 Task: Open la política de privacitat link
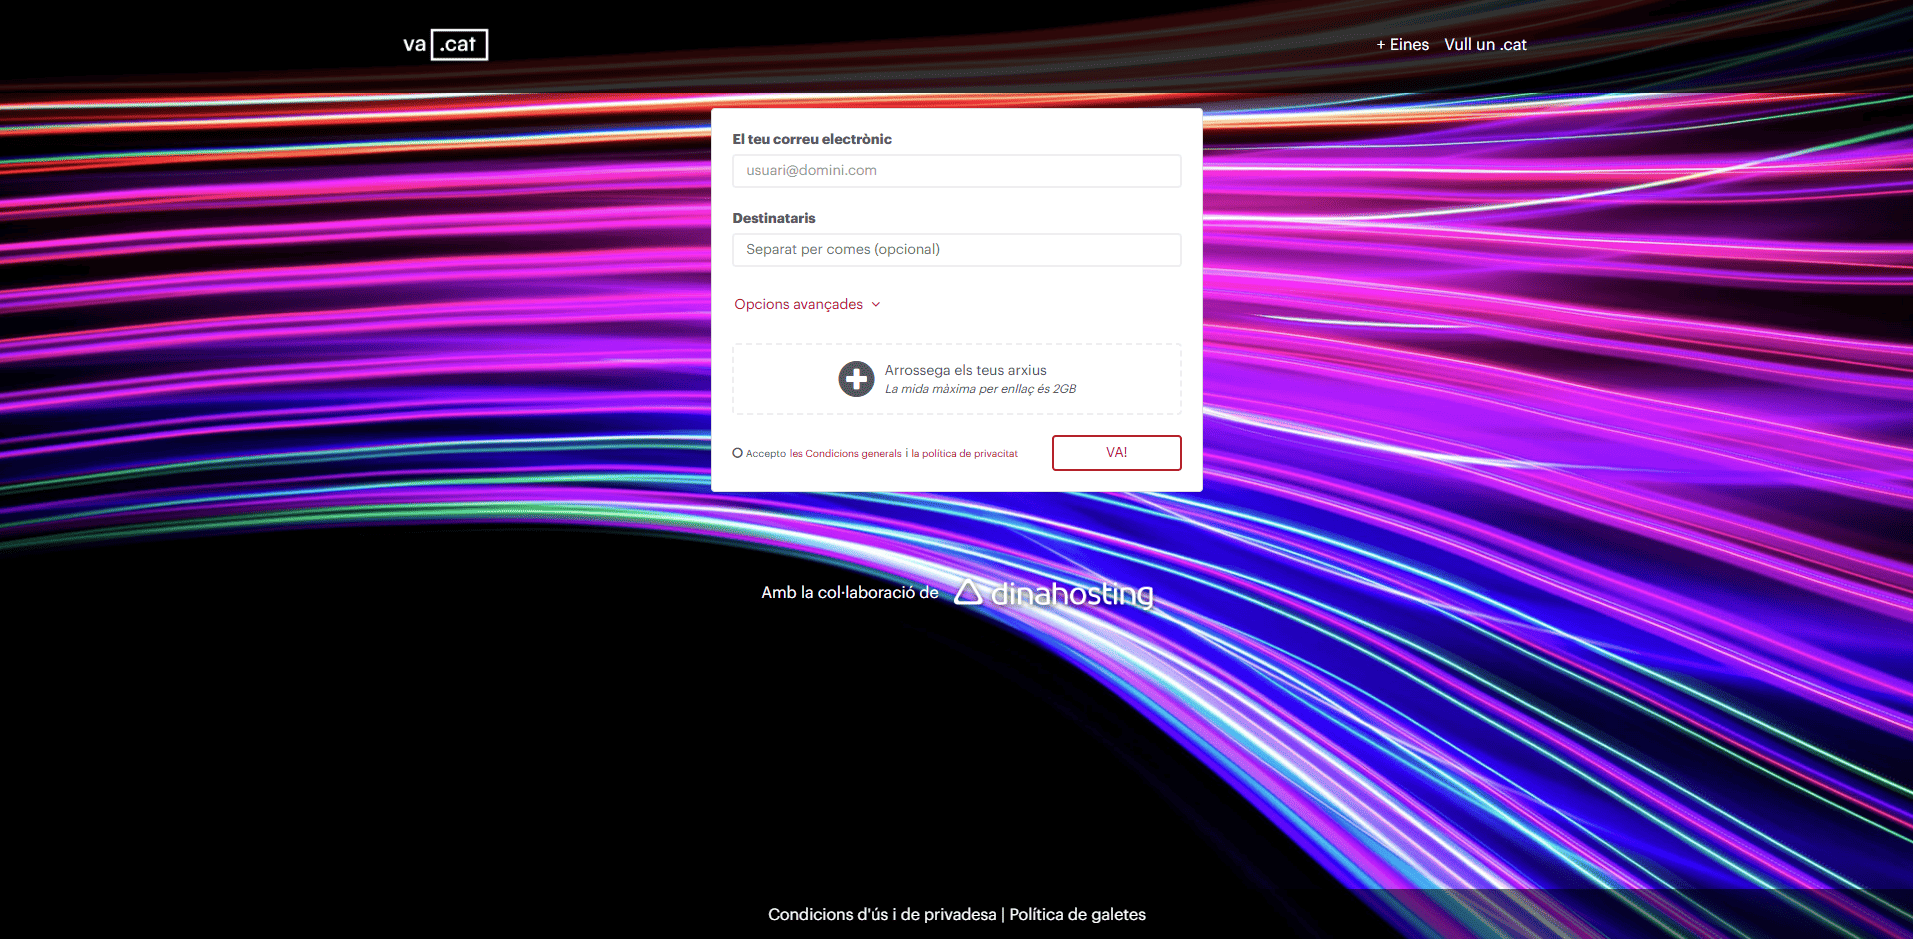964,454
